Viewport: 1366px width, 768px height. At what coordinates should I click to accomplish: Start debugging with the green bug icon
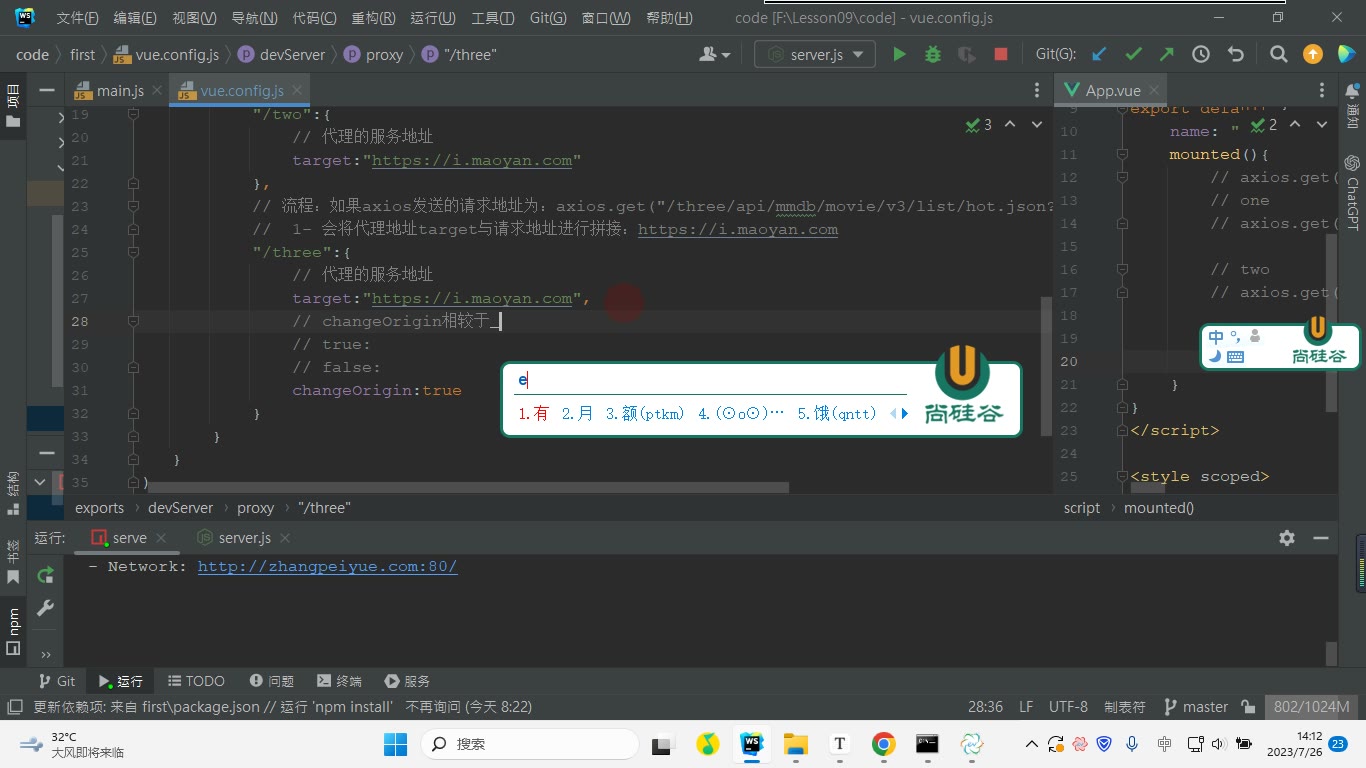933,55
